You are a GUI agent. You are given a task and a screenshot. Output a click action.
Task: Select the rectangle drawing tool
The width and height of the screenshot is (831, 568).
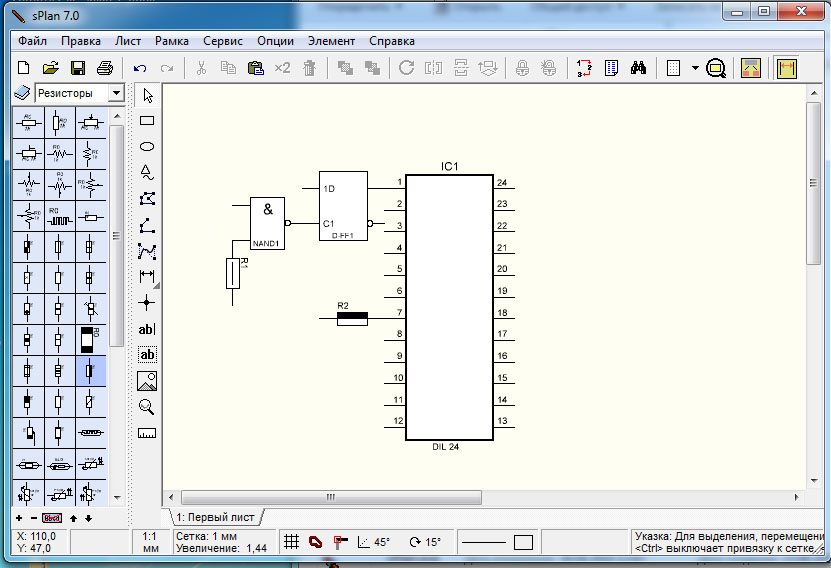click(x=147, y=121)
